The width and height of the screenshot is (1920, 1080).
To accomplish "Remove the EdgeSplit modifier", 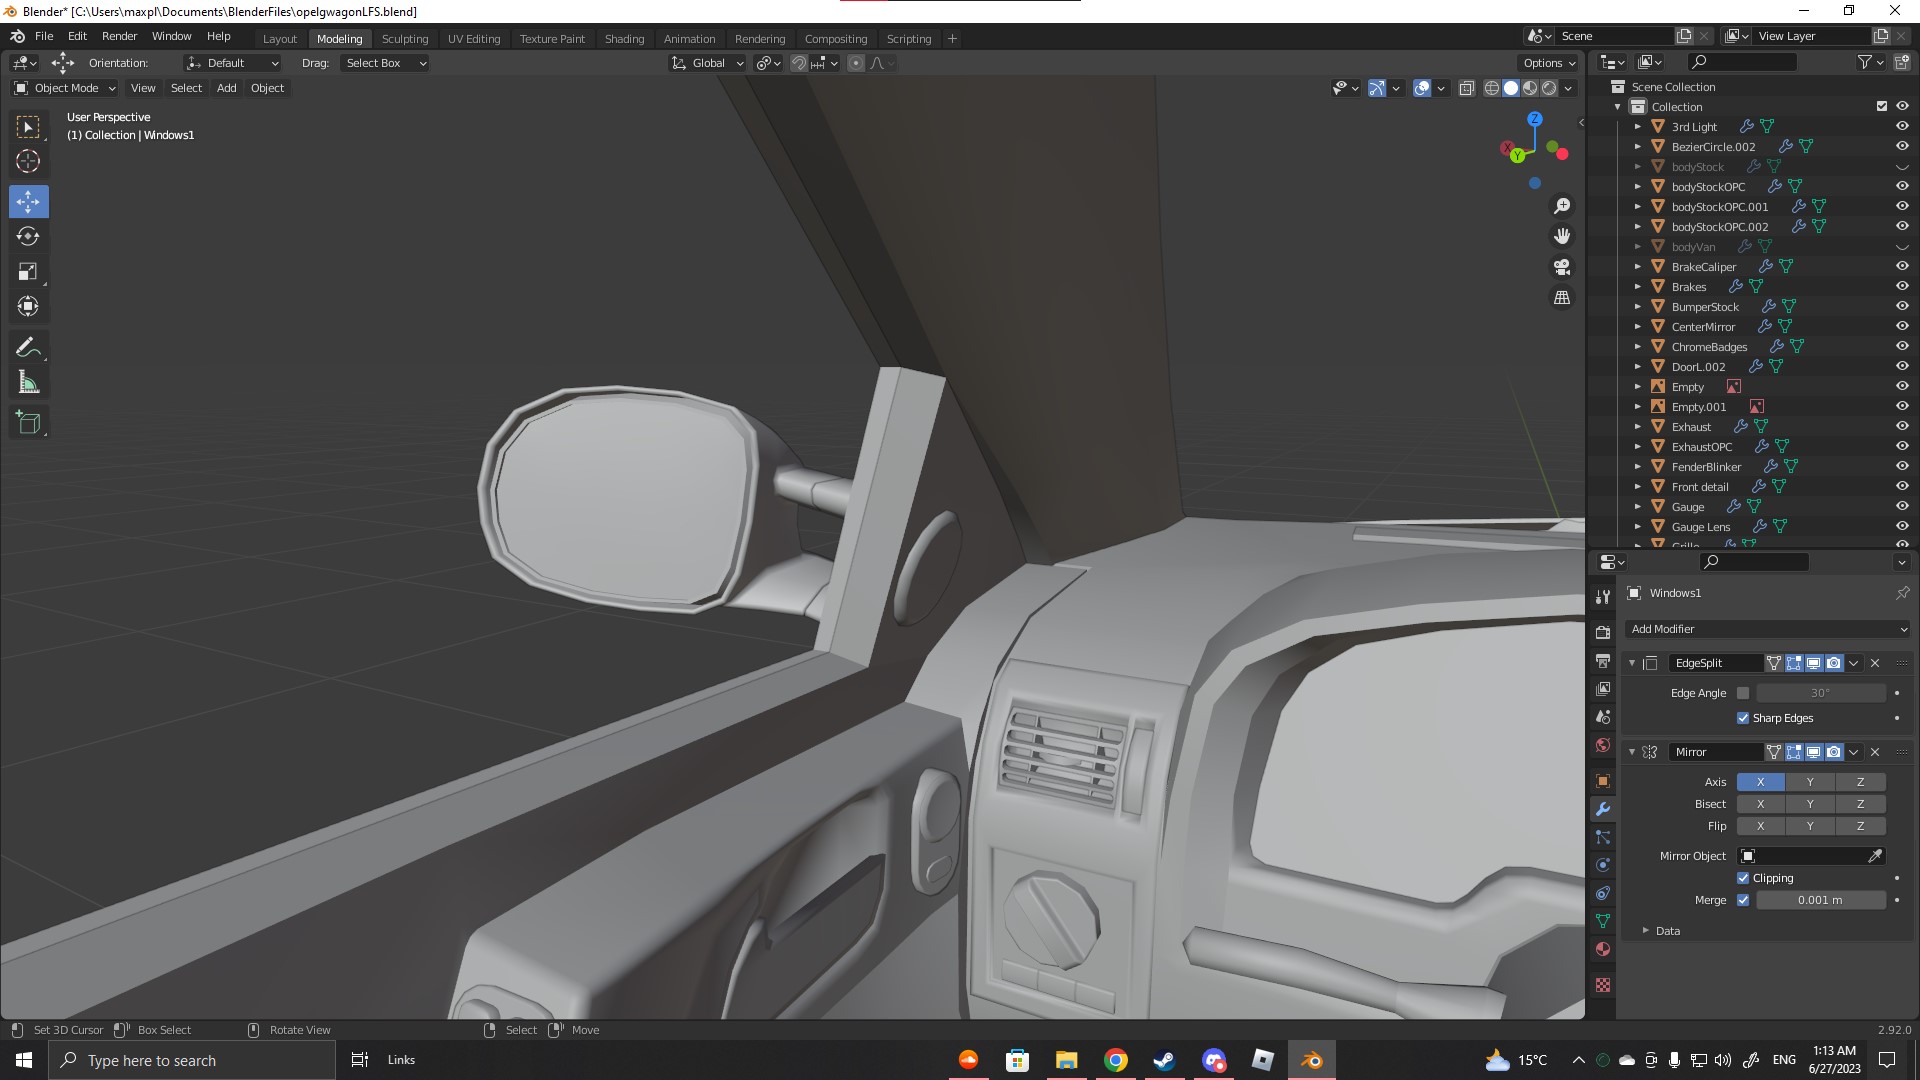I will pyautogui.click(x=1875, y=663).
